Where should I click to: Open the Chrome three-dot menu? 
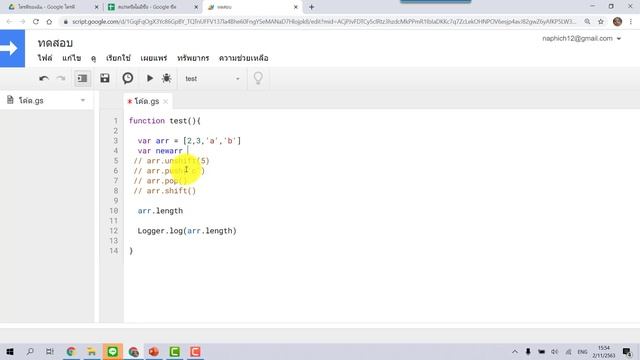point(631,22)
